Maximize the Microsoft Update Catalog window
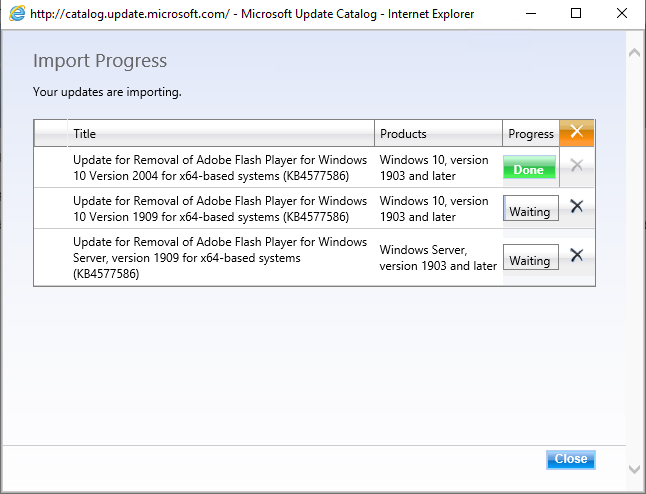The height and width of the screenshot is (494, 646). (576, 14)
